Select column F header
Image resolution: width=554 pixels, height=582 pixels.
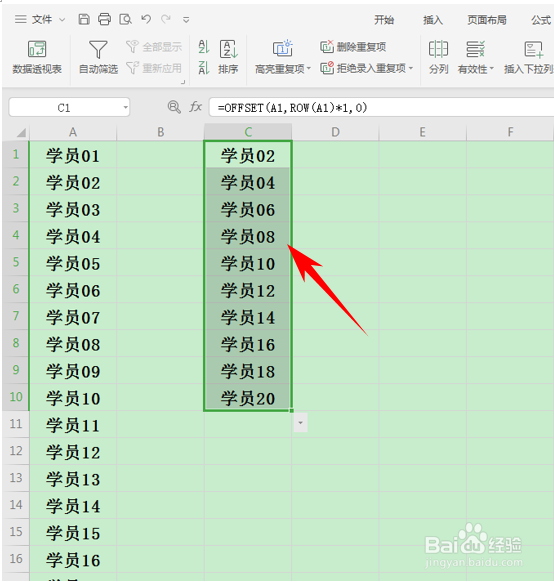(510, 132)
